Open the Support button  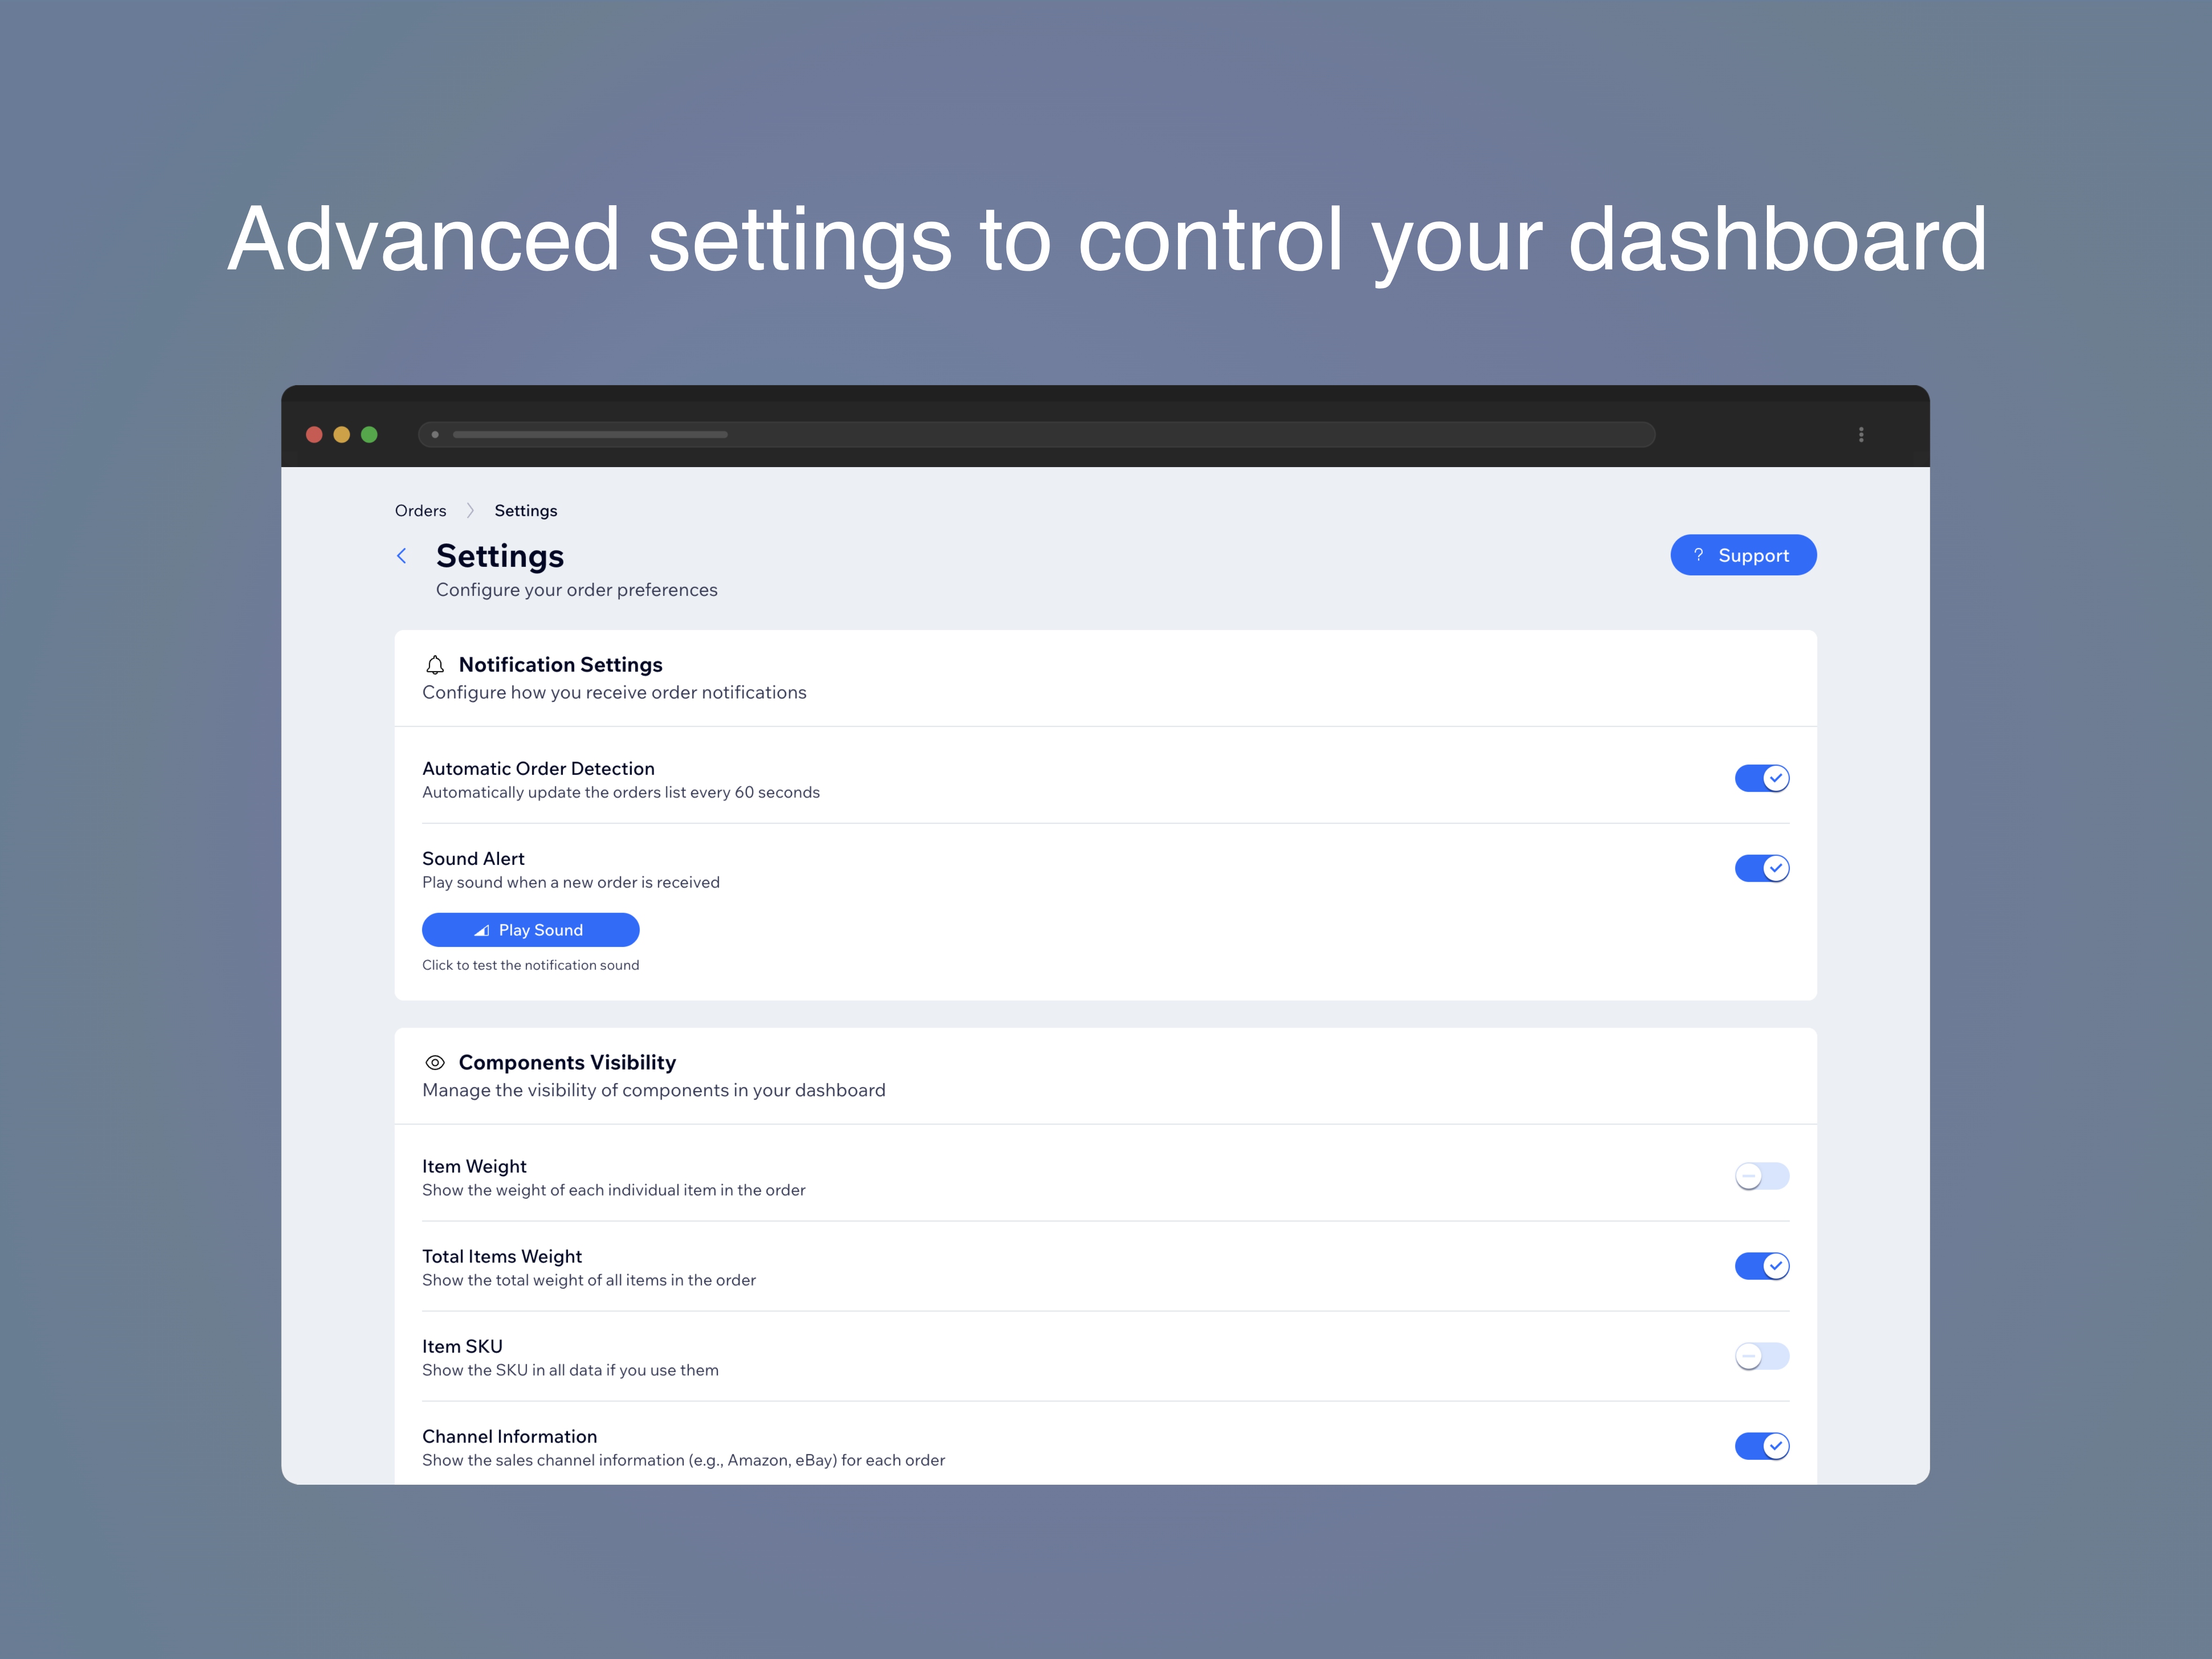[x=1743, y=555]
